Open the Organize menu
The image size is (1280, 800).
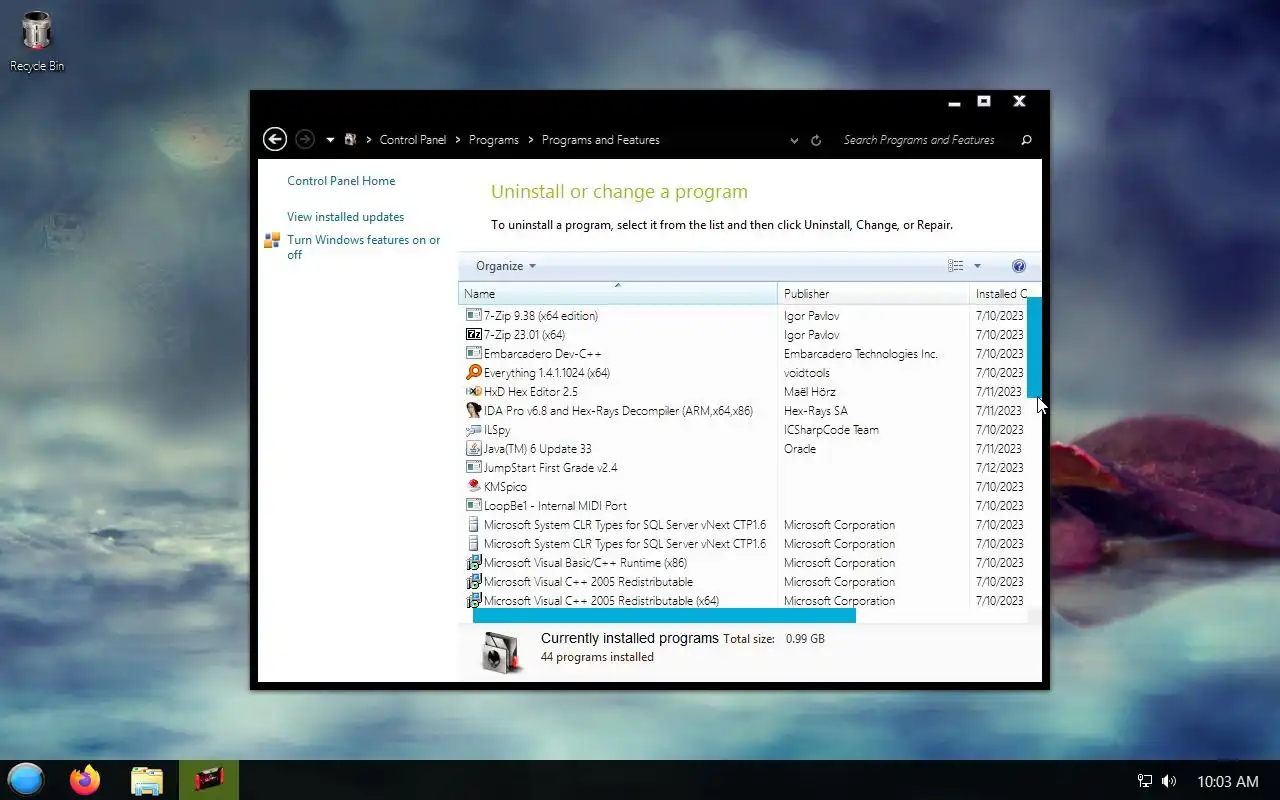coord(506,266)
